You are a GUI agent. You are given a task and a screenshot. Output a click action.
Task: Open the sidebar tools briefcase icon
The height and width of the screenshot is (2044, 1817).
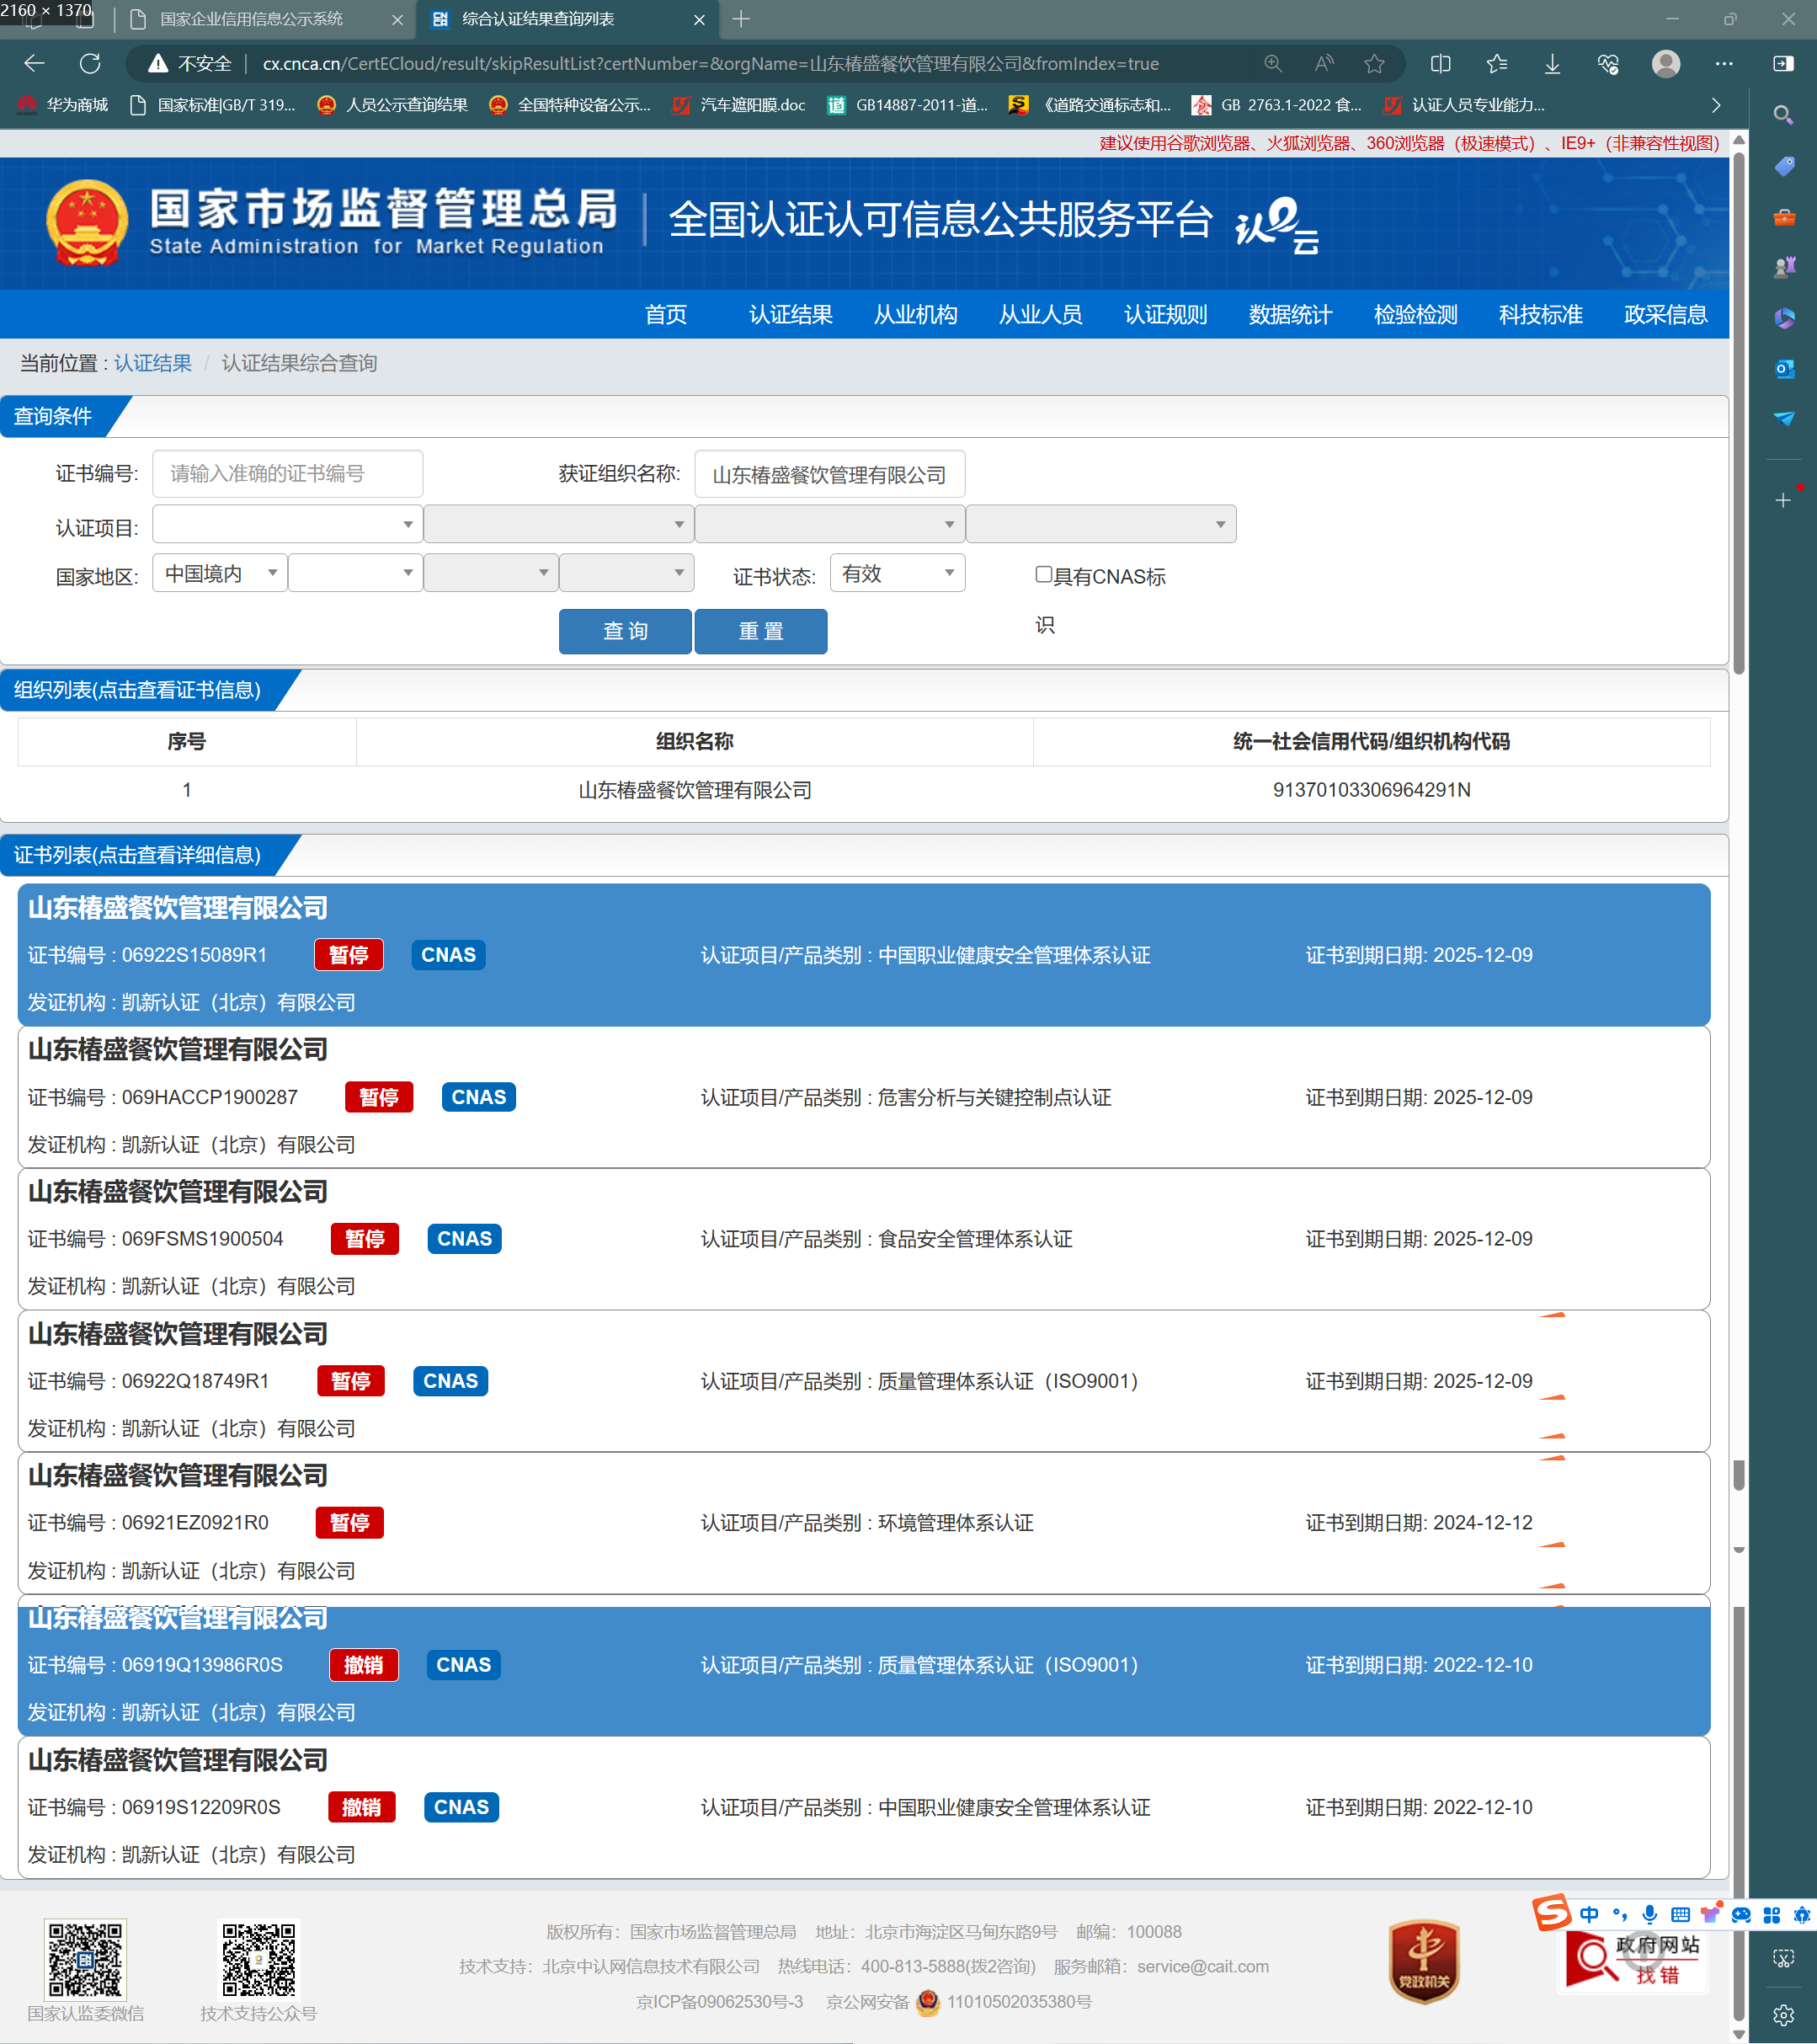point(1784,217)
